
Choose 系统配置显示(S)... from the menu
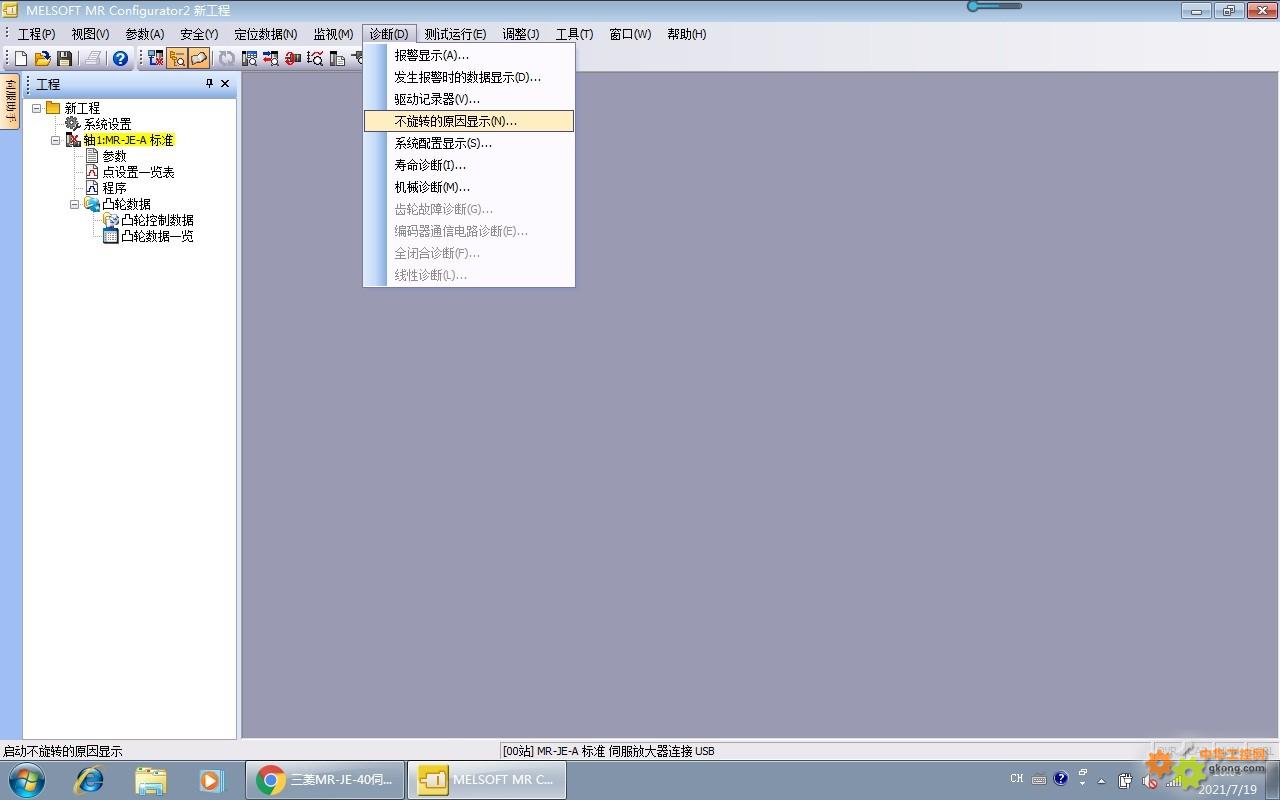pyautogui.click(x=469, y=143)
